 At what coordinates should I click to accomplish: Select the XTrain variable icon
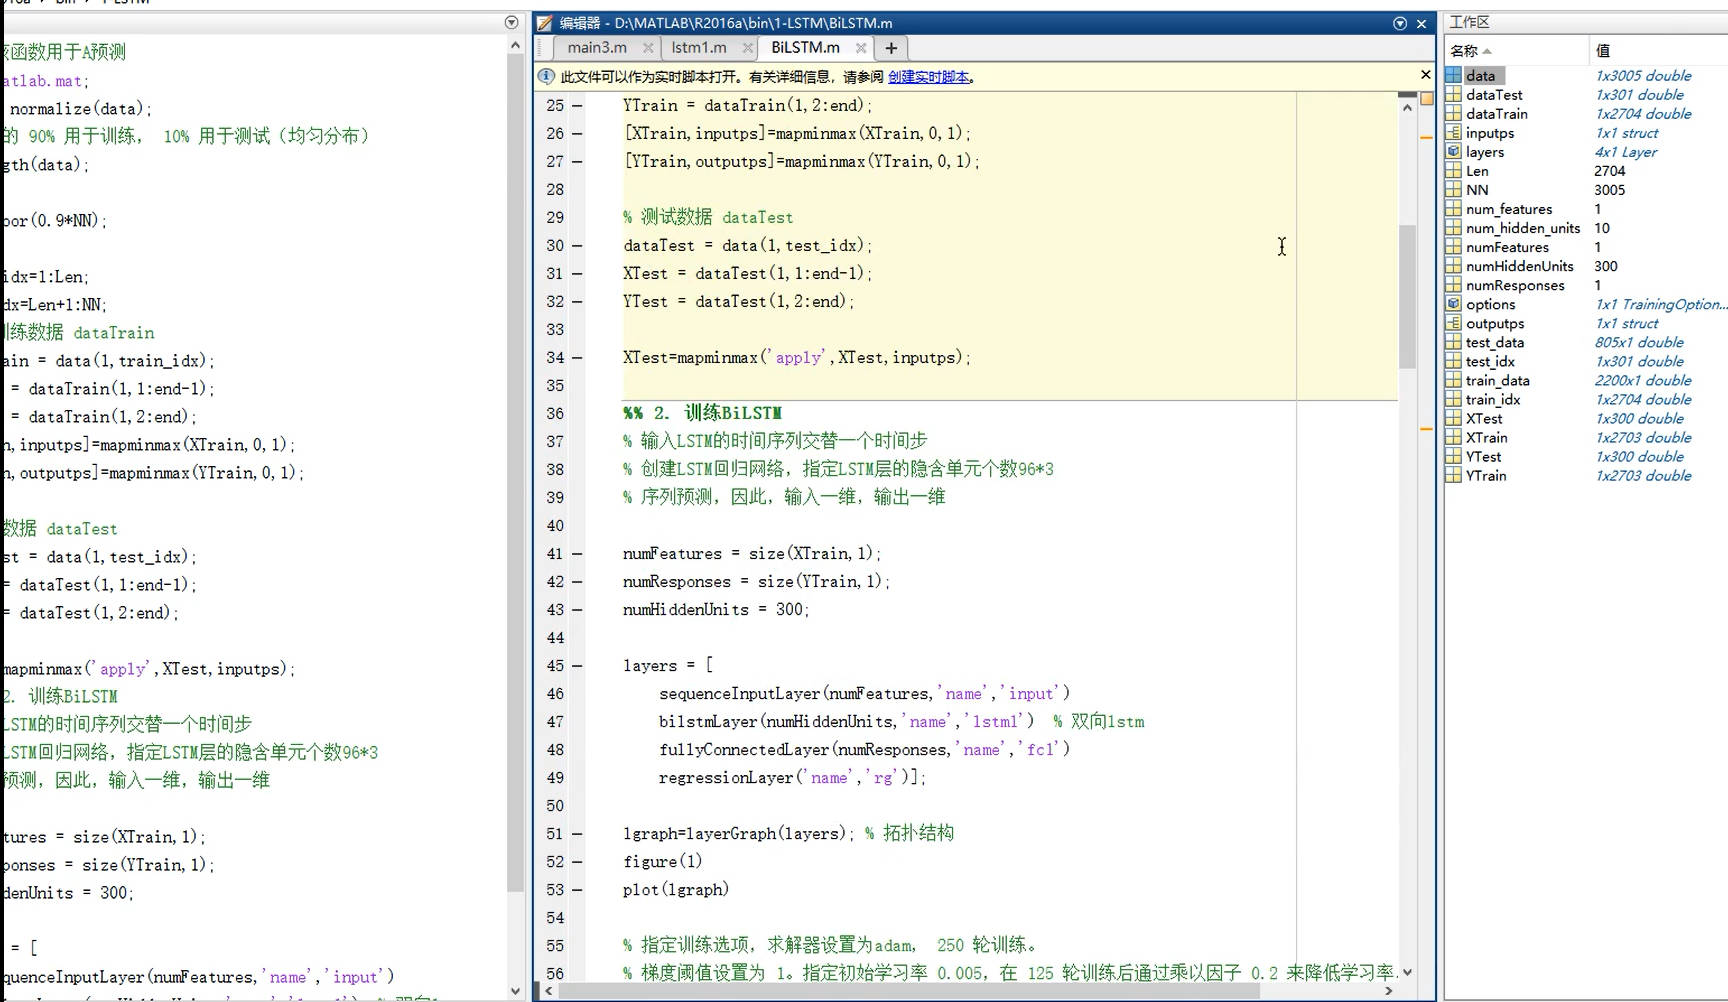pyautogui.click(x=1453, y=436)
